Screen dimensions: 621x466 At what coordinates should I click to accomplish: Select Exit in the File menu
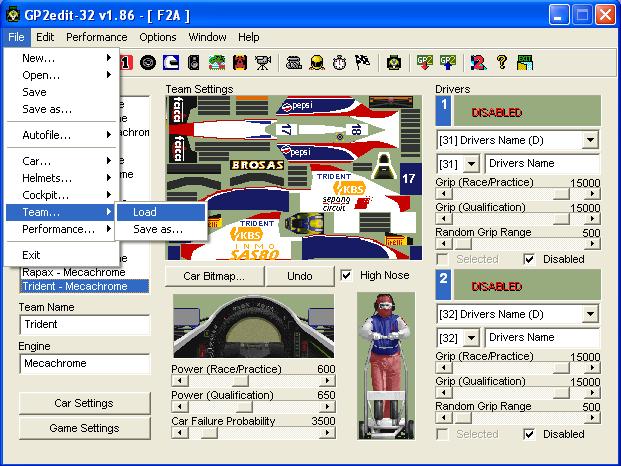pos(32,255)
